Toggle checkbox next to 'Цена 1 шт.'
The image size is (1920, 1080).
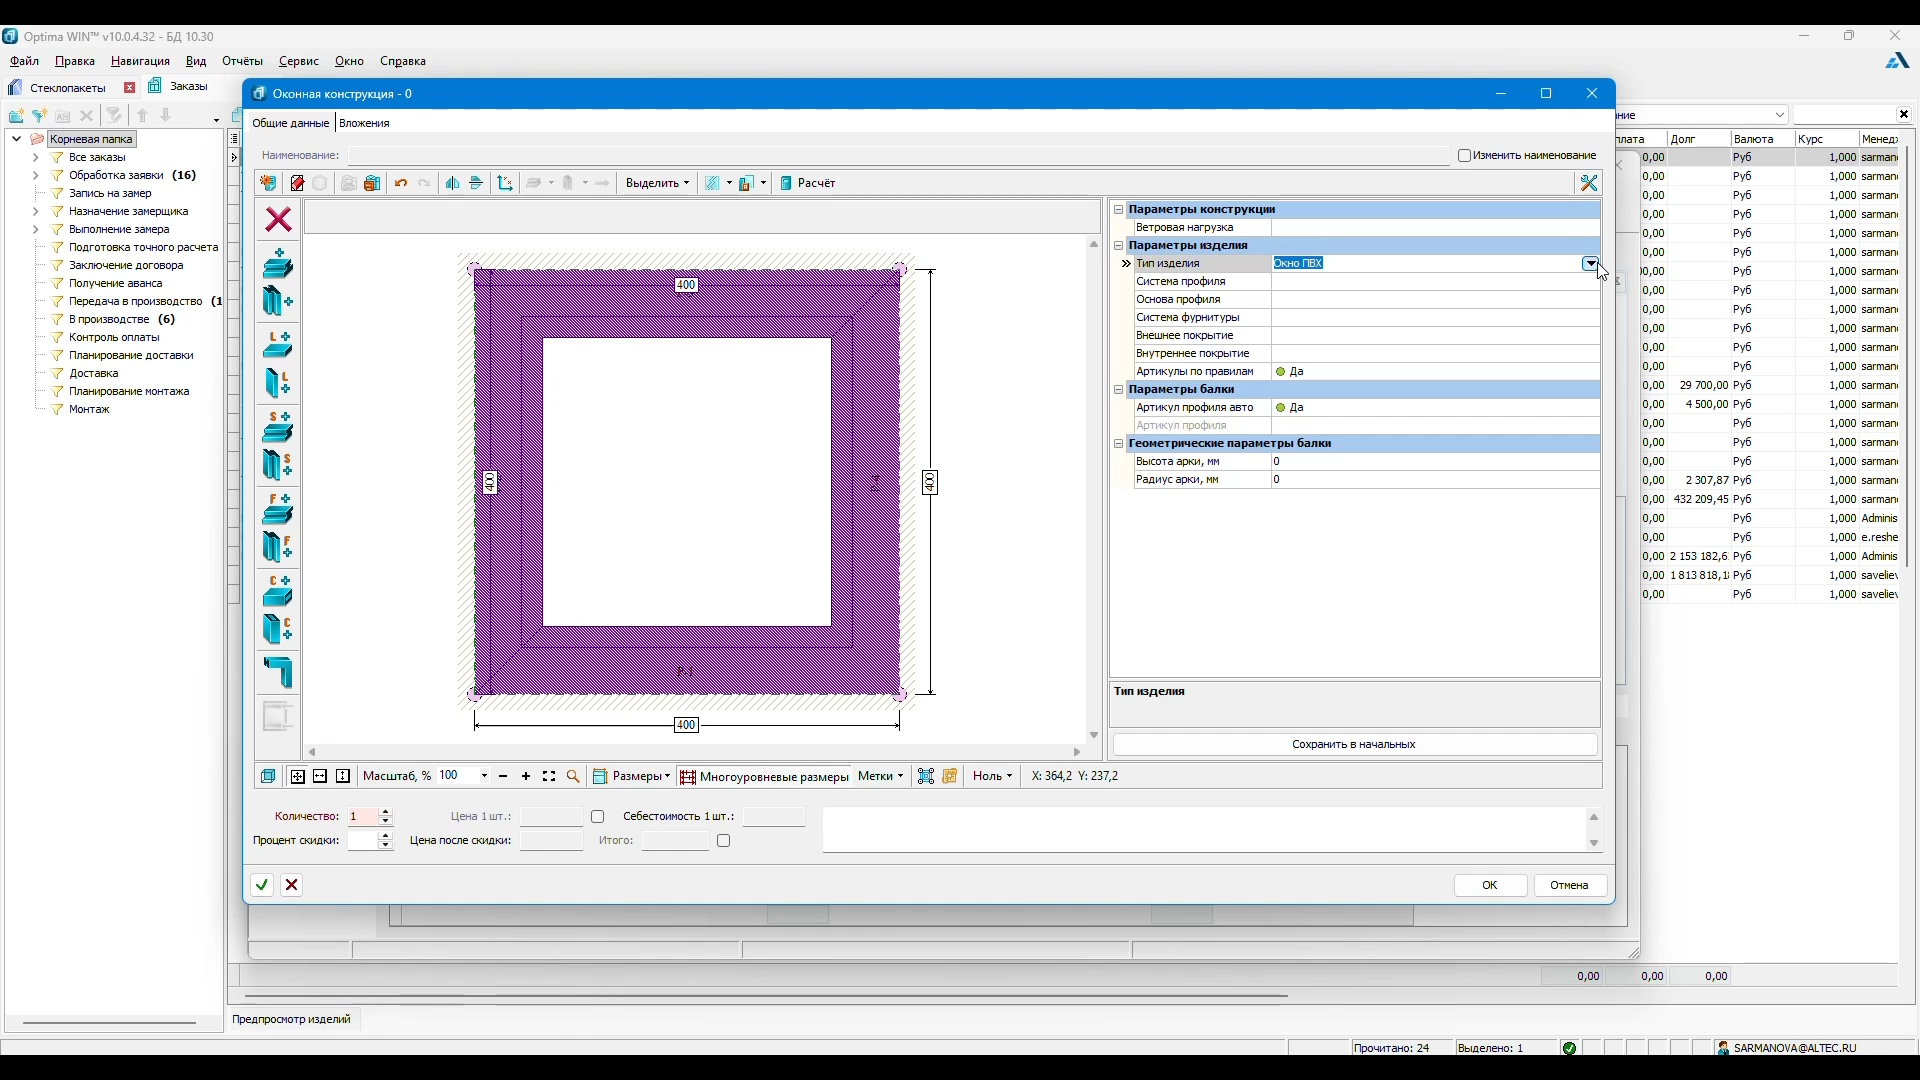(598, 818)
